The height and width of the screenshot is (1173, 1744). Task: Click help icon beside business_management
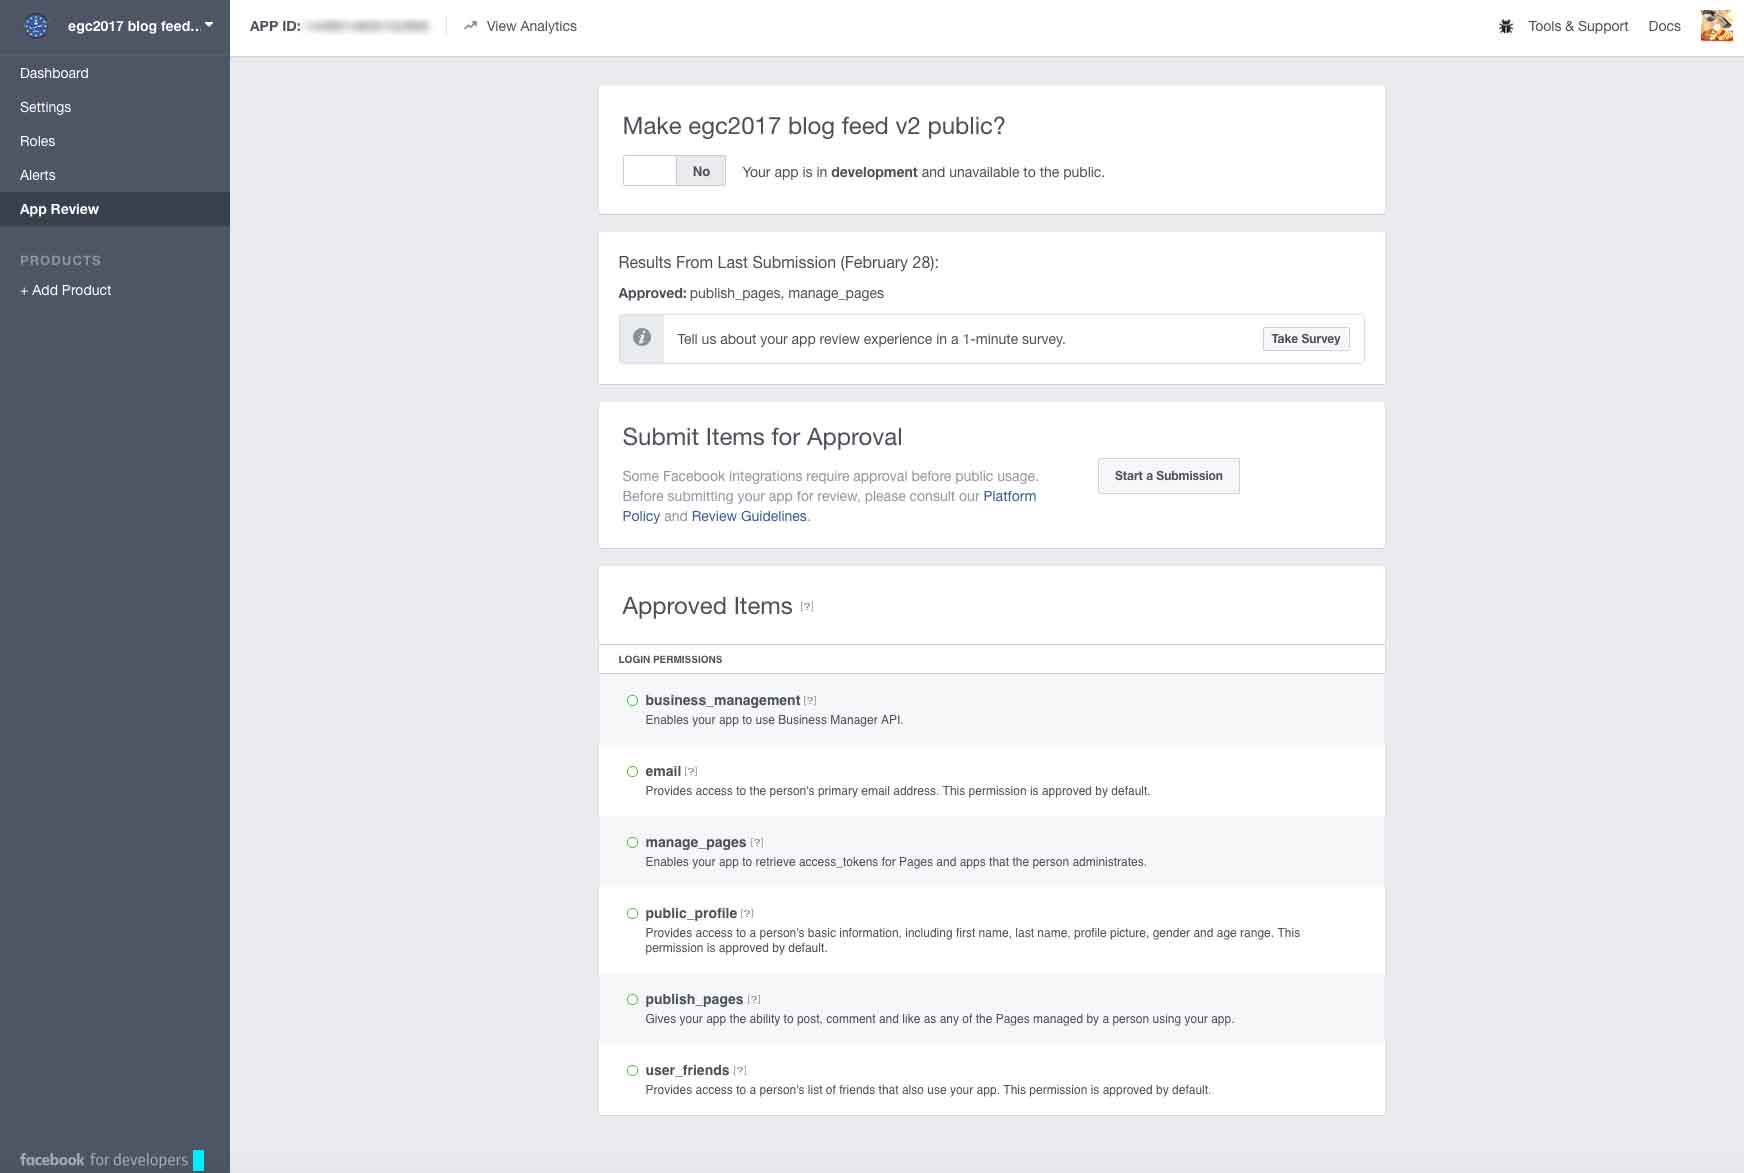(x=810, y=700)
